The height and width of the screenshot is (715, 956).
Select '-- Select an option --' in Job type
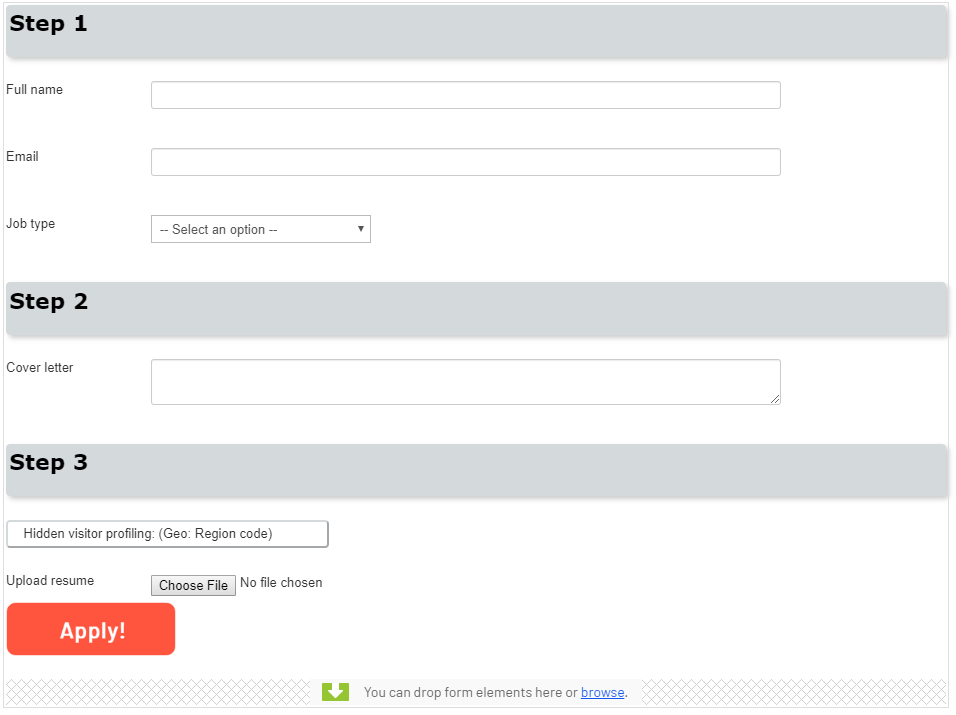pyautogui.click(x=260, y=229)
